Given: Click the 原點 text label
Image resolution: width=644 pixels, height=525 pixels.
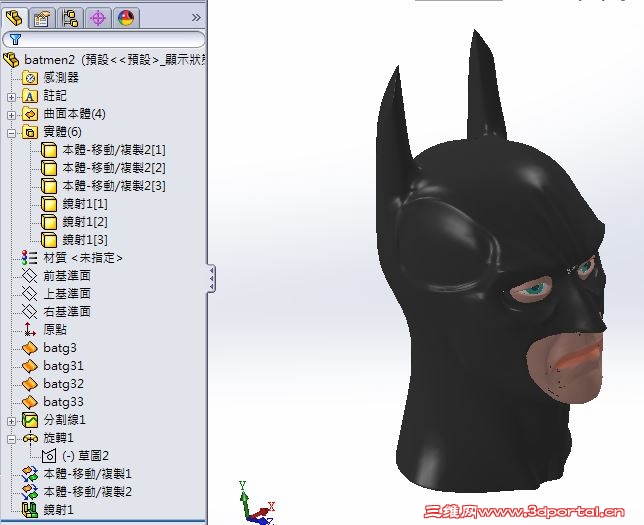Looking at the screenshot, I should click(55, 329).
